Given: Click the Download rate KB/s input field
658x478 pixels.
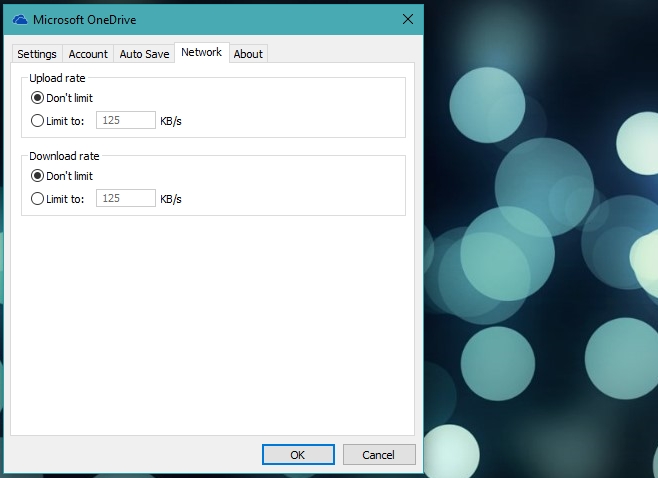Looking at the screenshot, I should coord(126,199).
